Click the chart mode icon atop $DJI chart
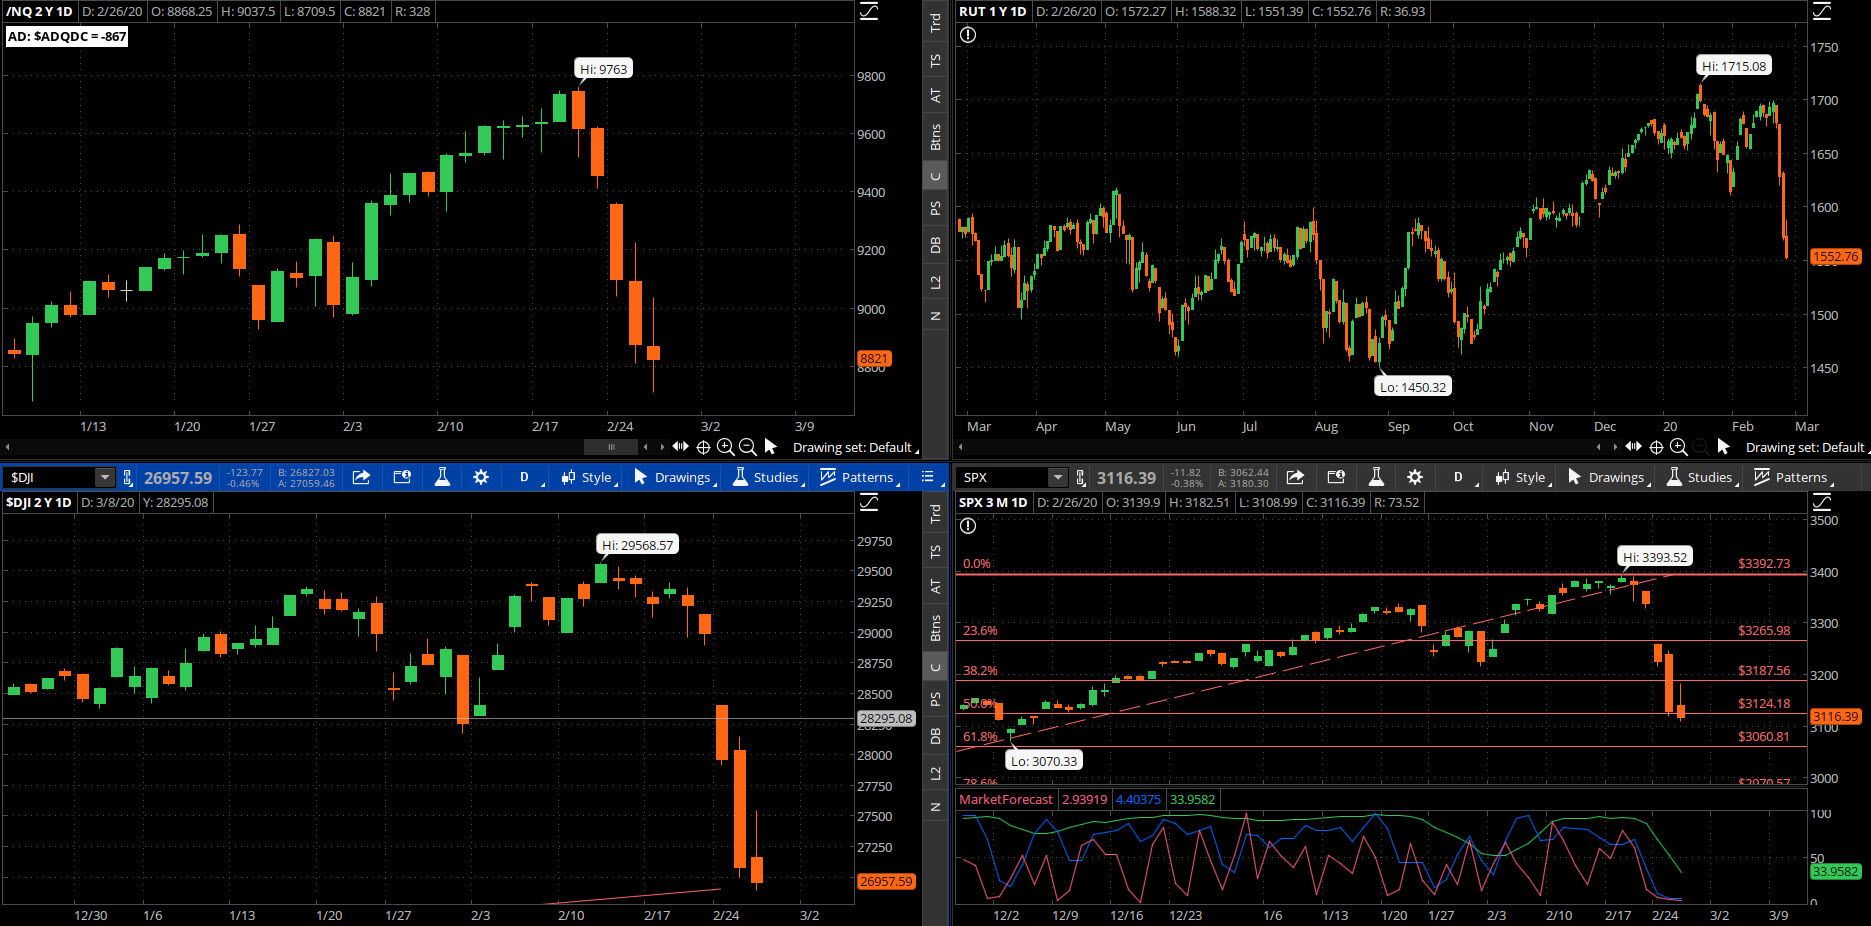 pos(869,502)
